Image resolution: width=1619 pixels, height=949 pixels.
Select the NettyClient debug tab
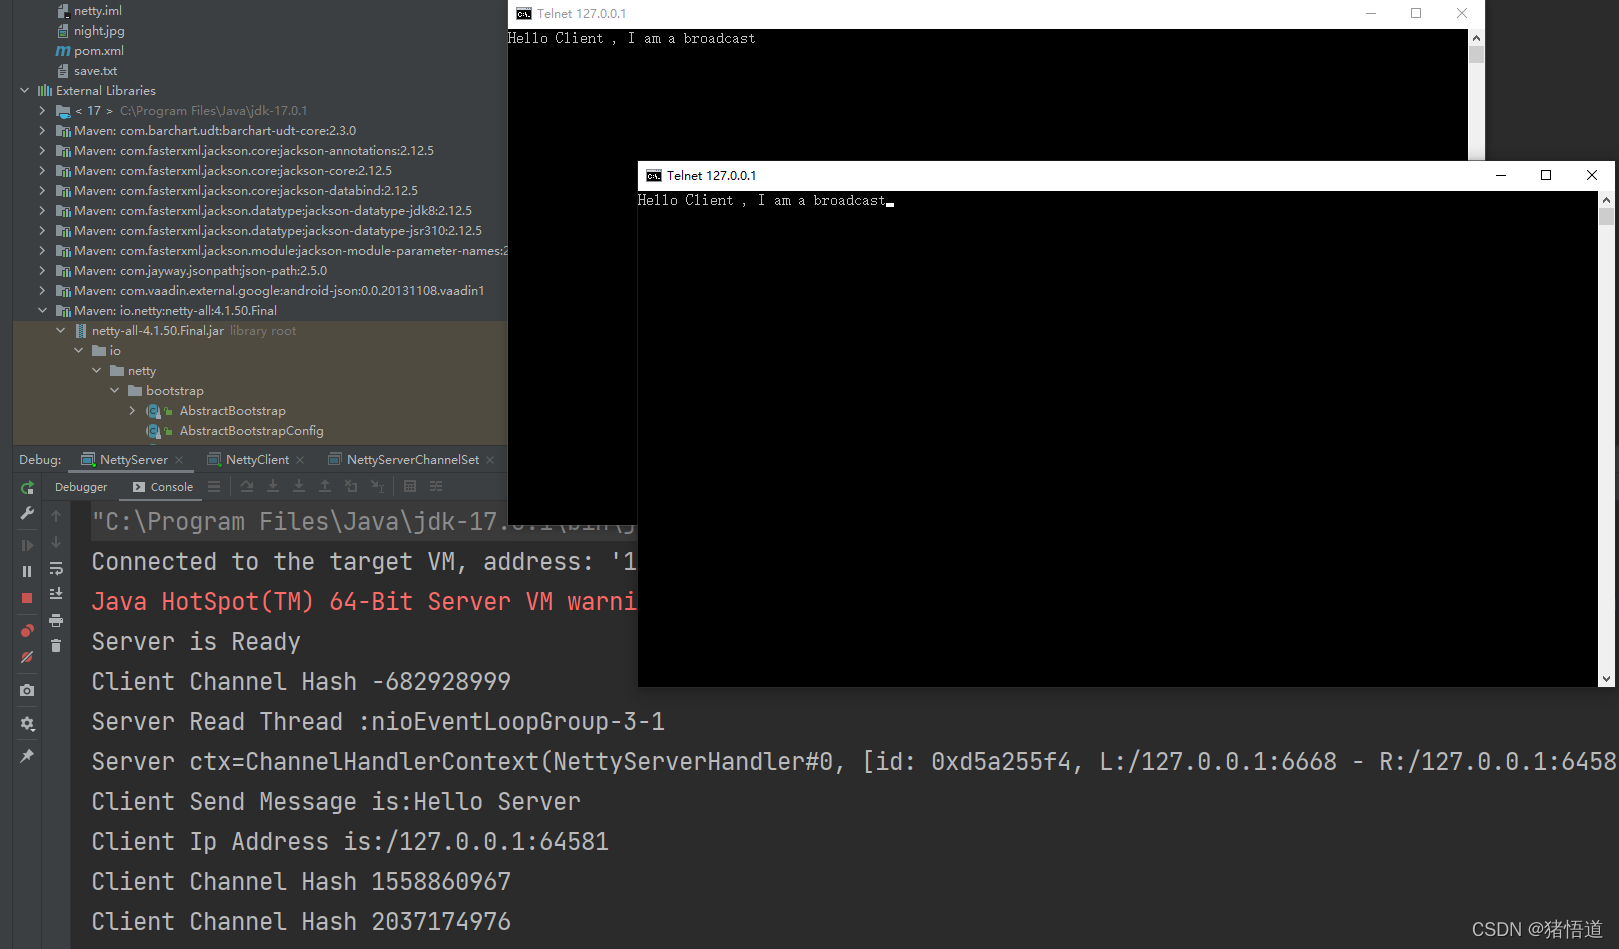click(257, 460)
